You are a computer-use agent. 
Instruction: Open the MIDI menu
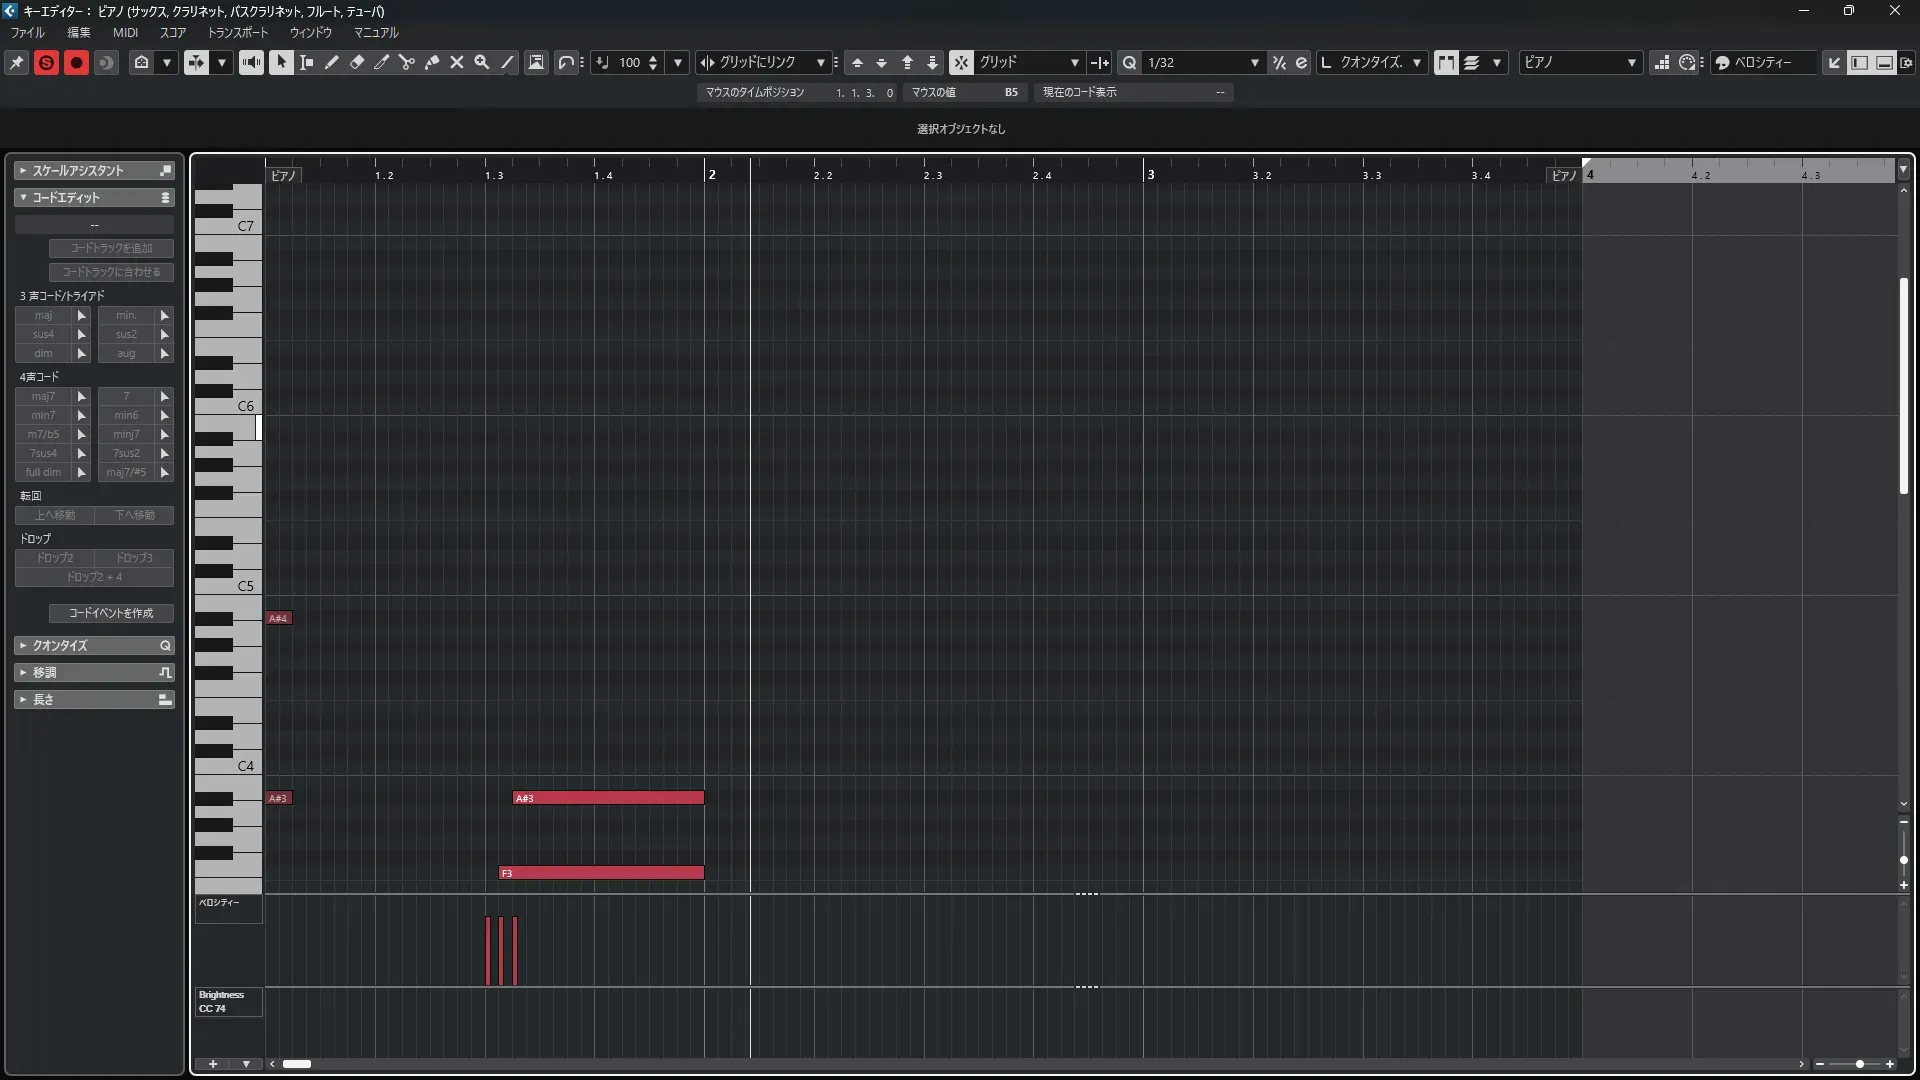(x=125, y=32)
